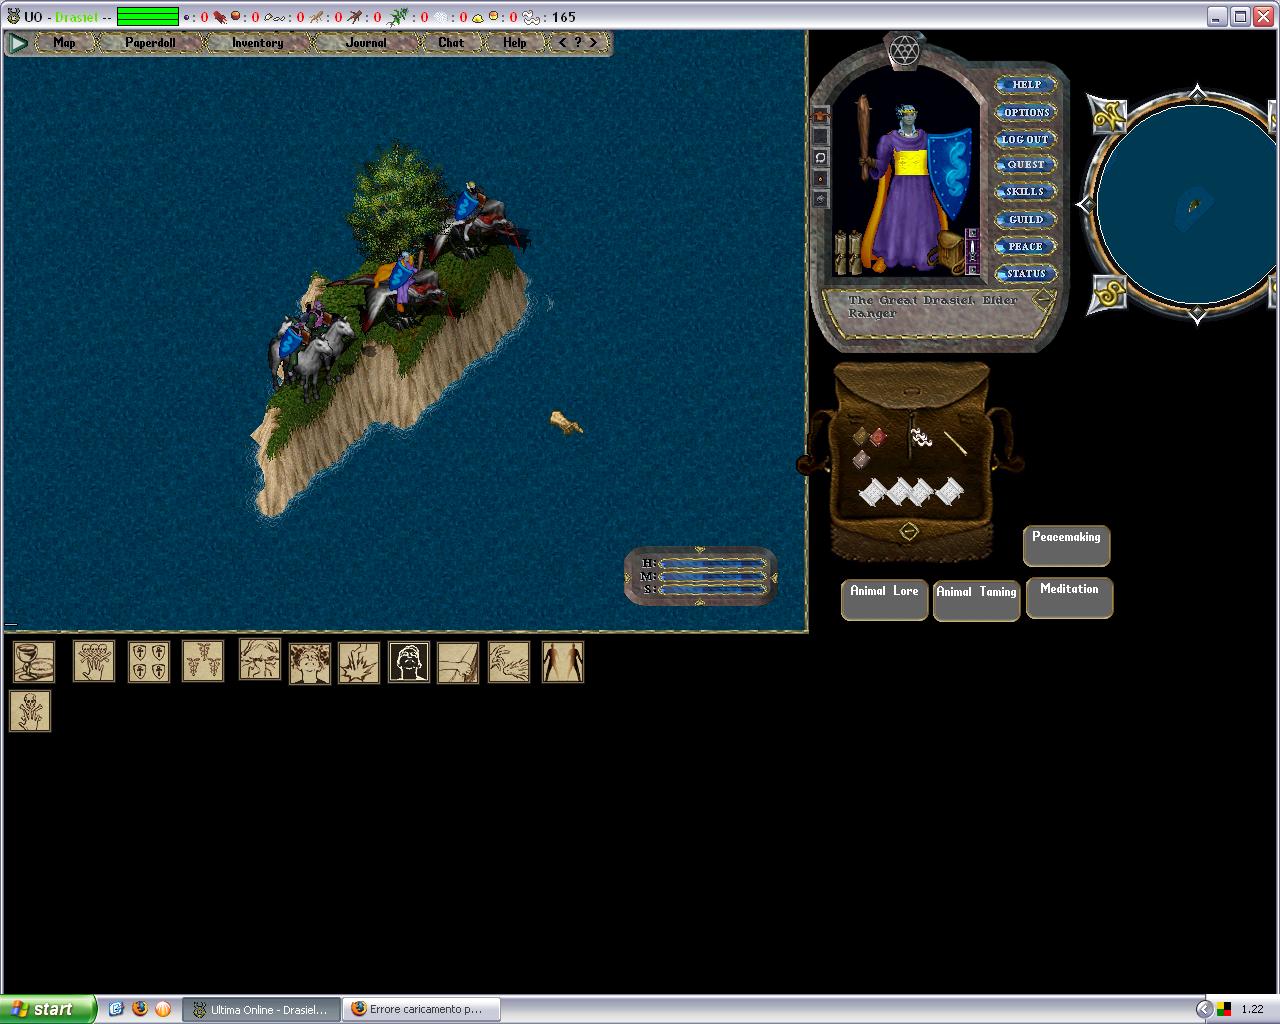
Task: Open the Inventory menu item
Action: click(258, 43)
